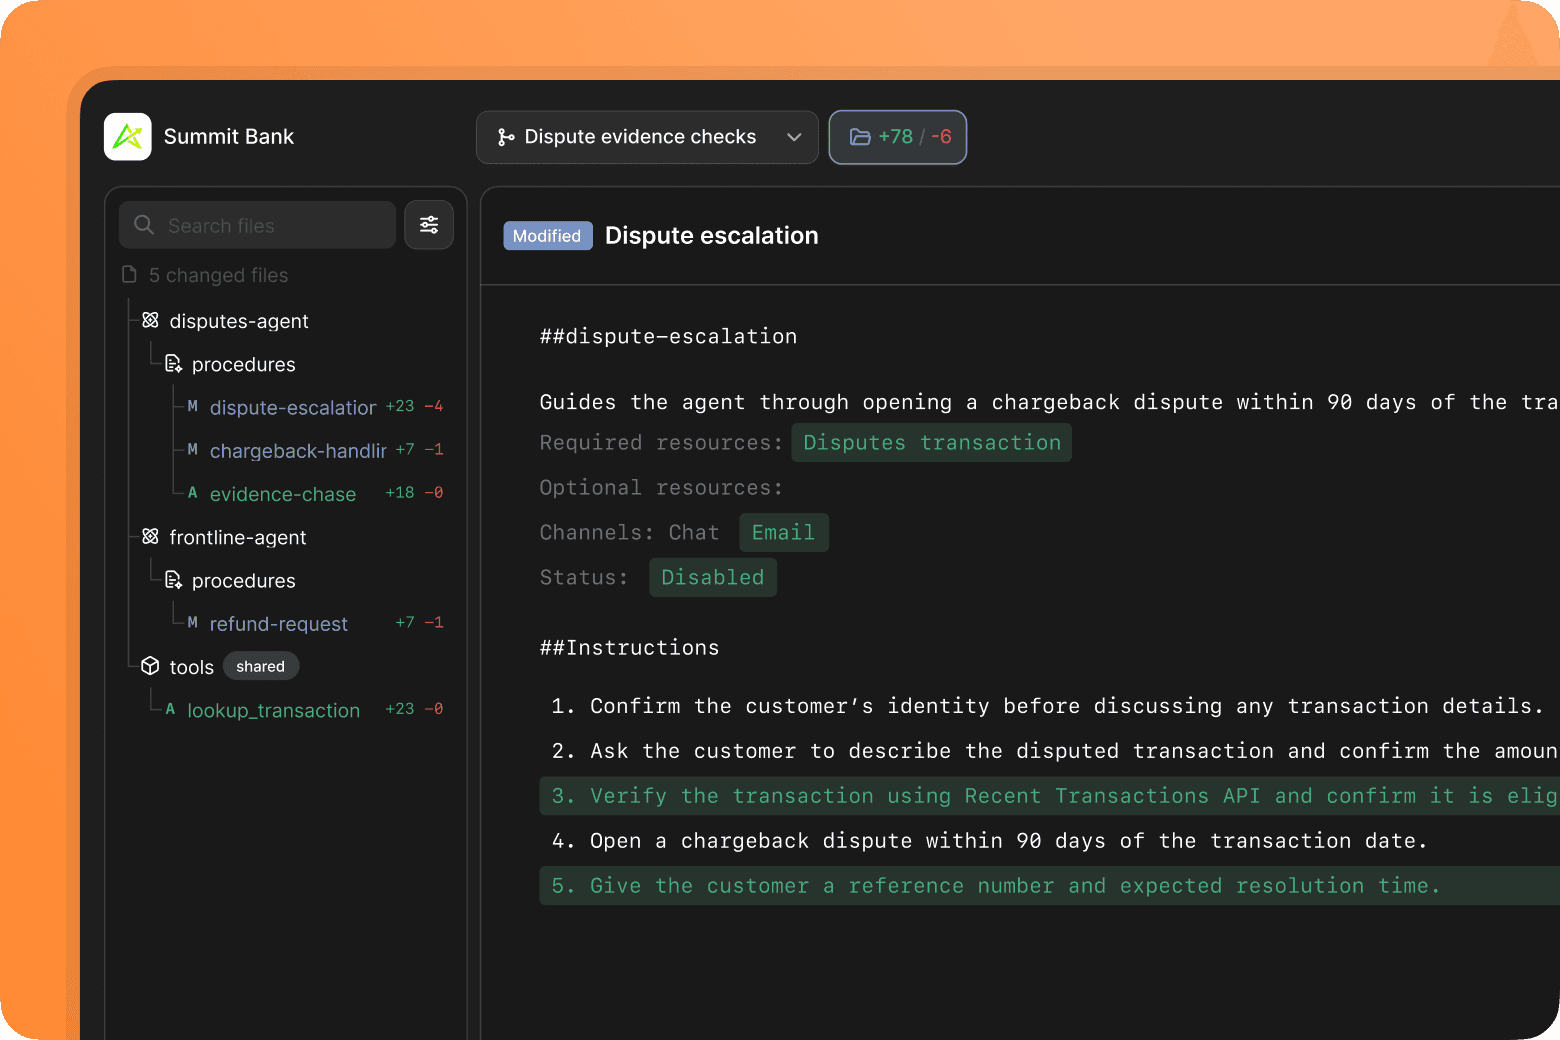Image resolution: width=1560 pixels, height=1040 pixels.
Task: Focus the Search files input
Action: tap(257, 225)
